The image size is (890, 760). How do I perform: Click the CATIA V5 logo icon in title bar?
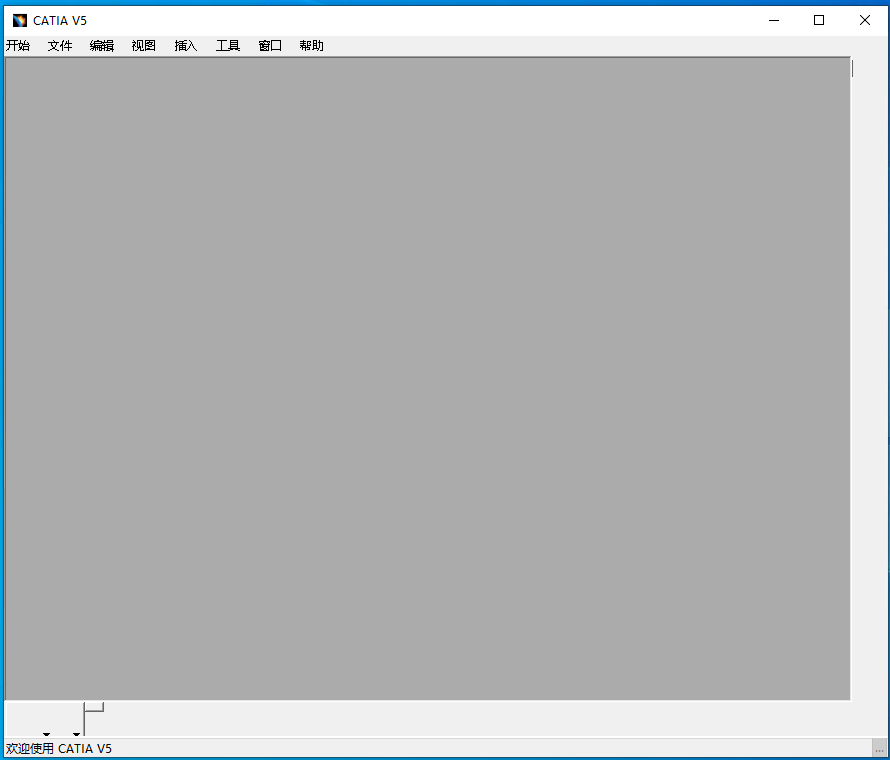point(20,20)
